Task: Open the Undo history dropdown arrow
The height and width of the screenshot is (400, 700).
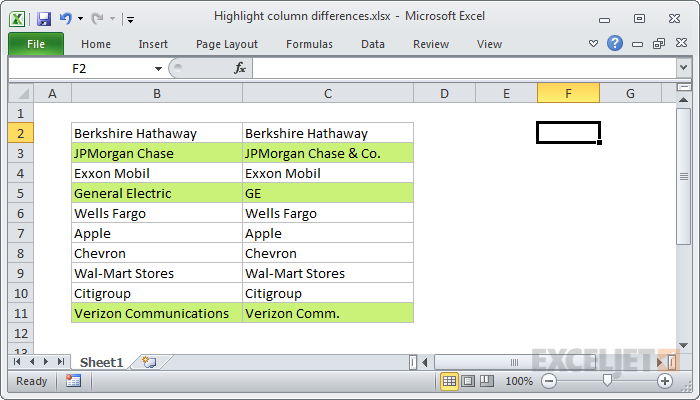Action: click(80, 19)
